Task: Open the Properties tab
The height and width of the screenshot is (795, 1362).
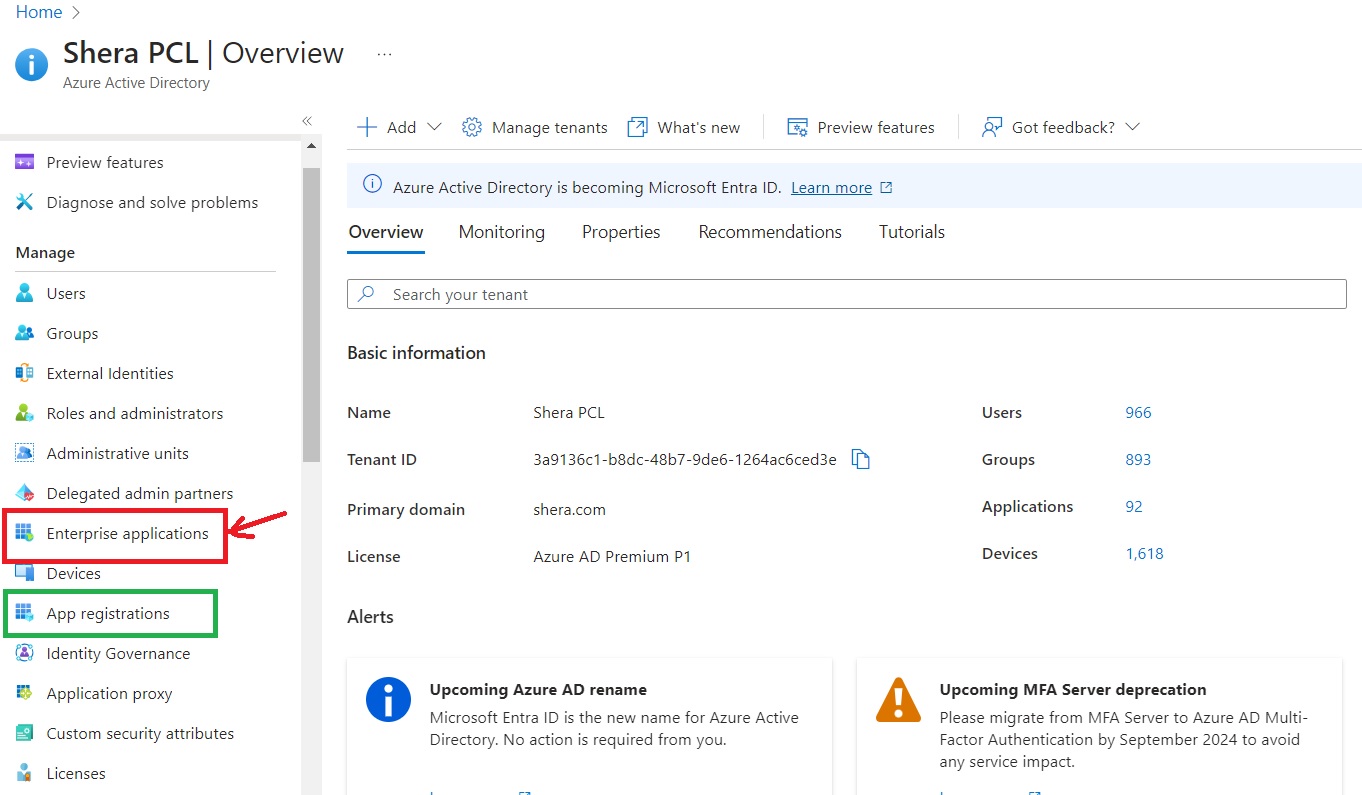Action: point(621,232)
